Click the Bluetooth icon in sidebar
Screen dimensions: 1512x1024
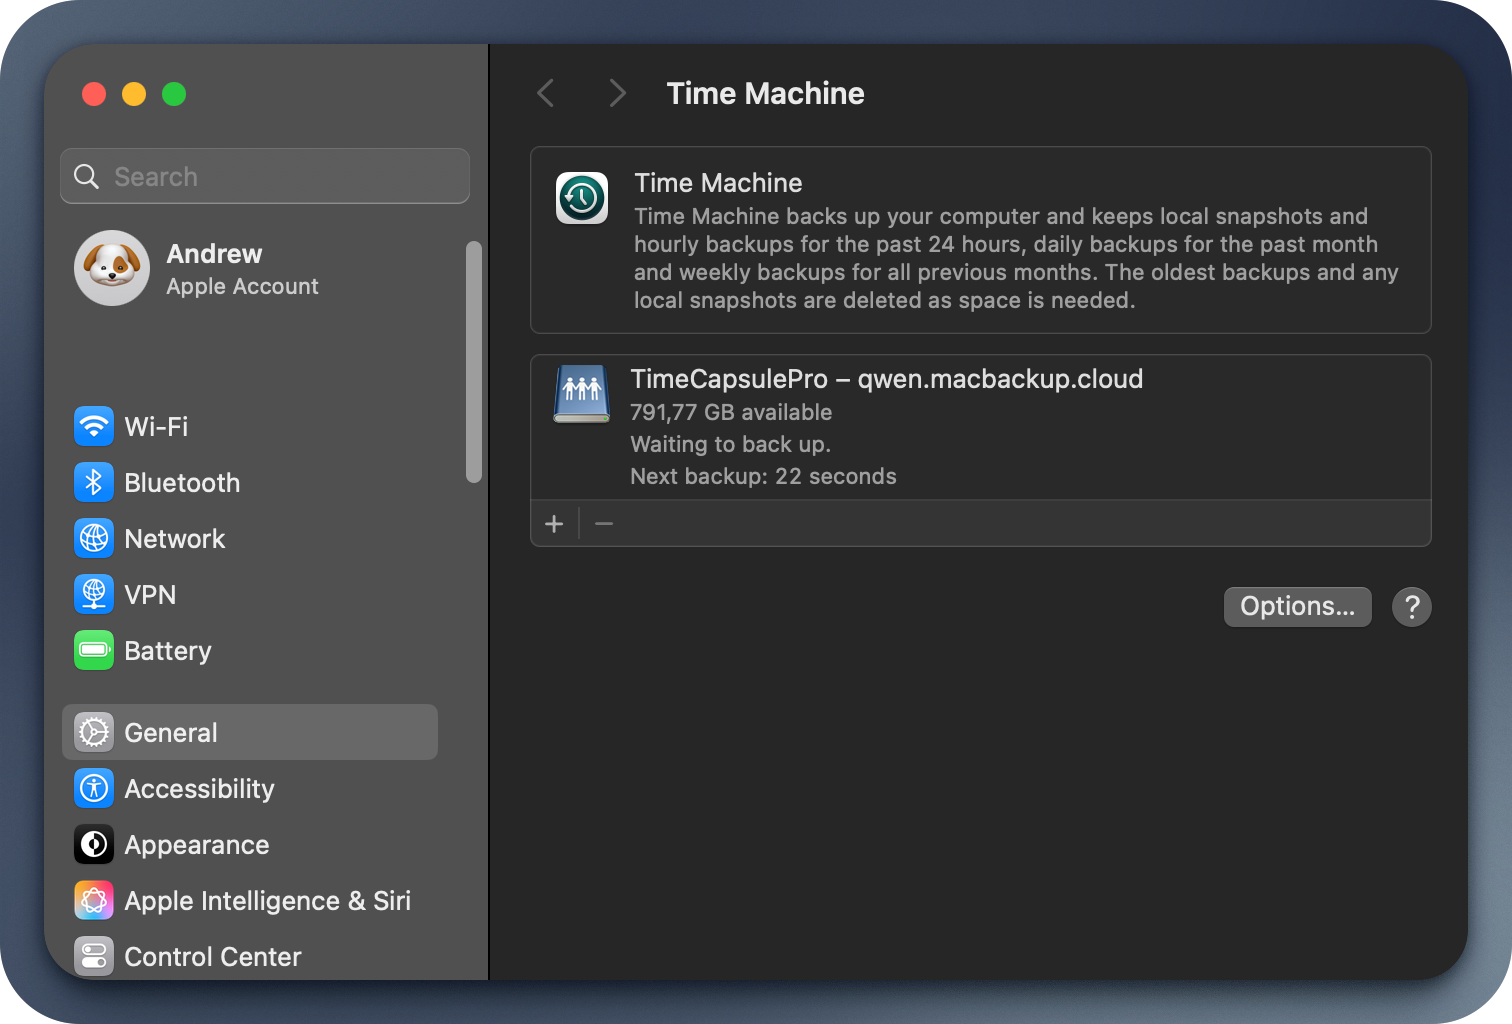click(x=94, y=483)
